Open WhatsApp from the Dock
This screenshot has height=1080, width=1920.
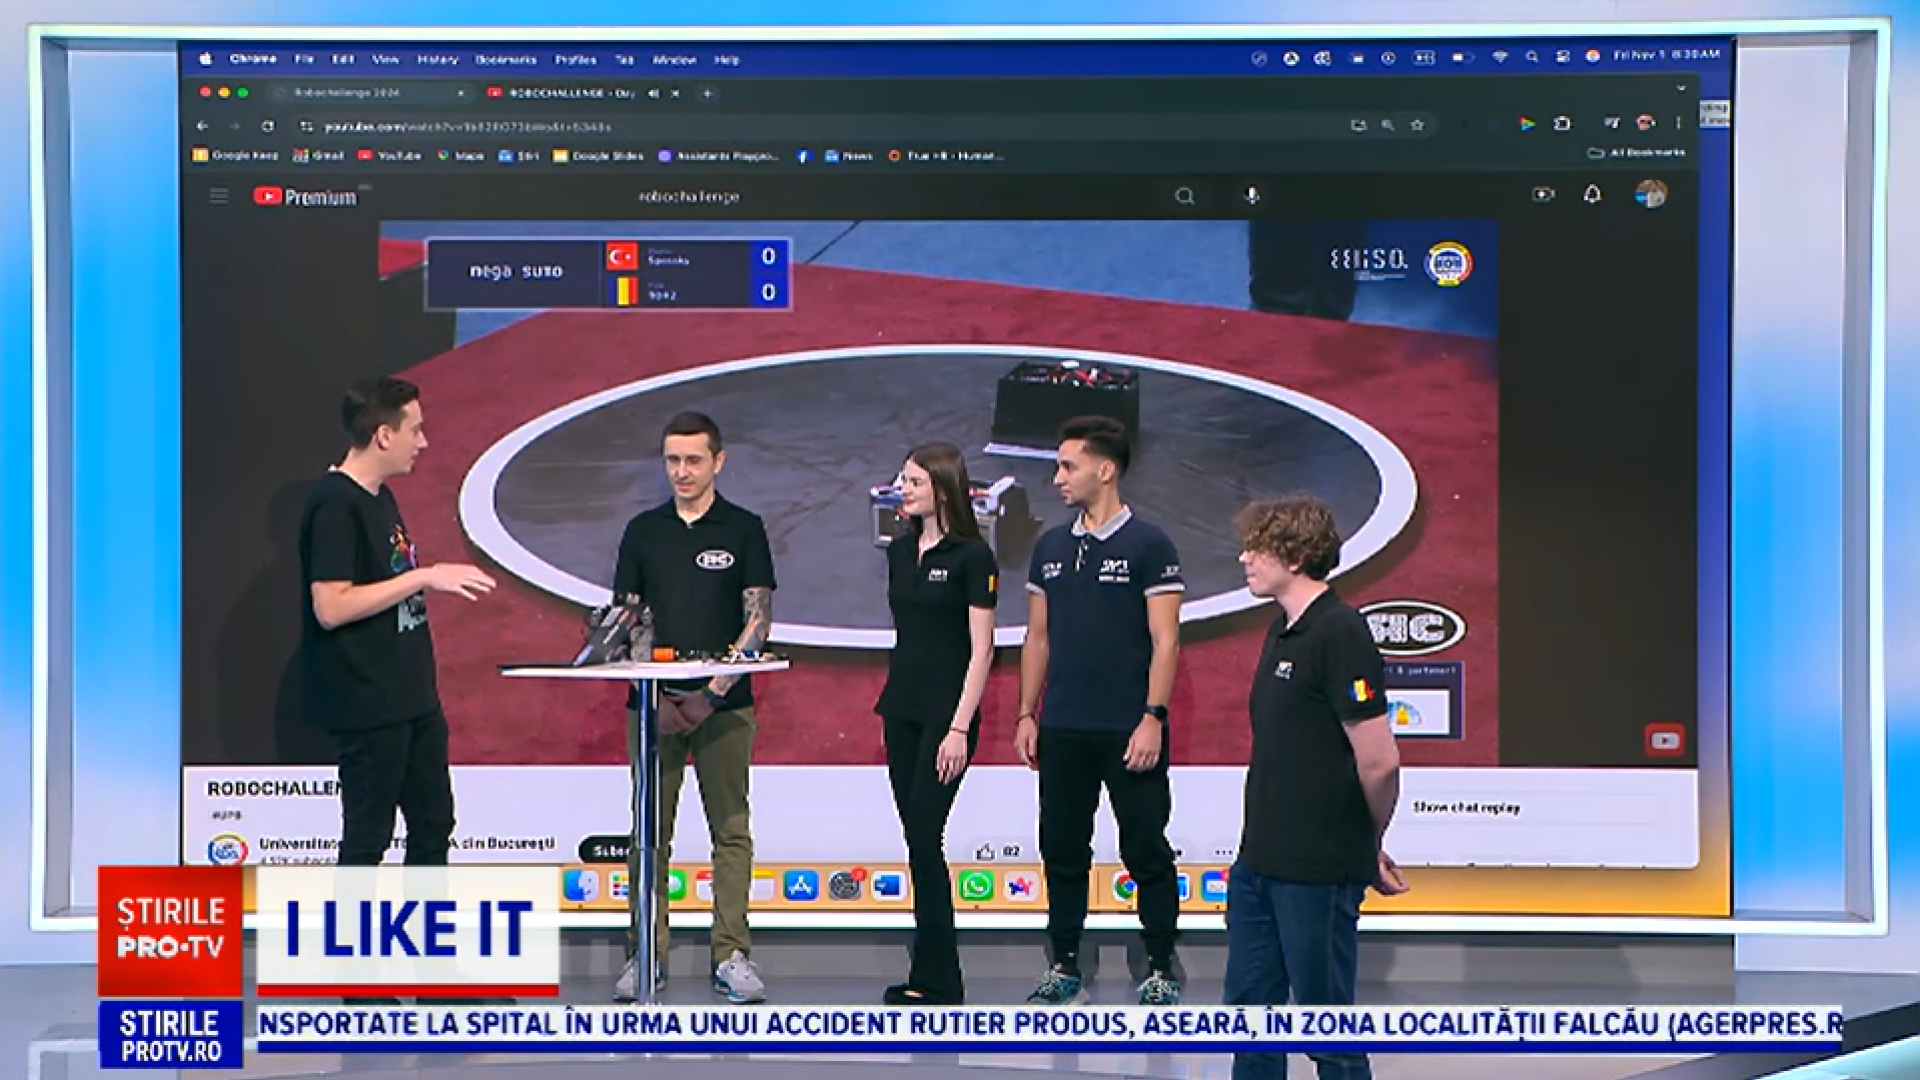coord(975,886)
